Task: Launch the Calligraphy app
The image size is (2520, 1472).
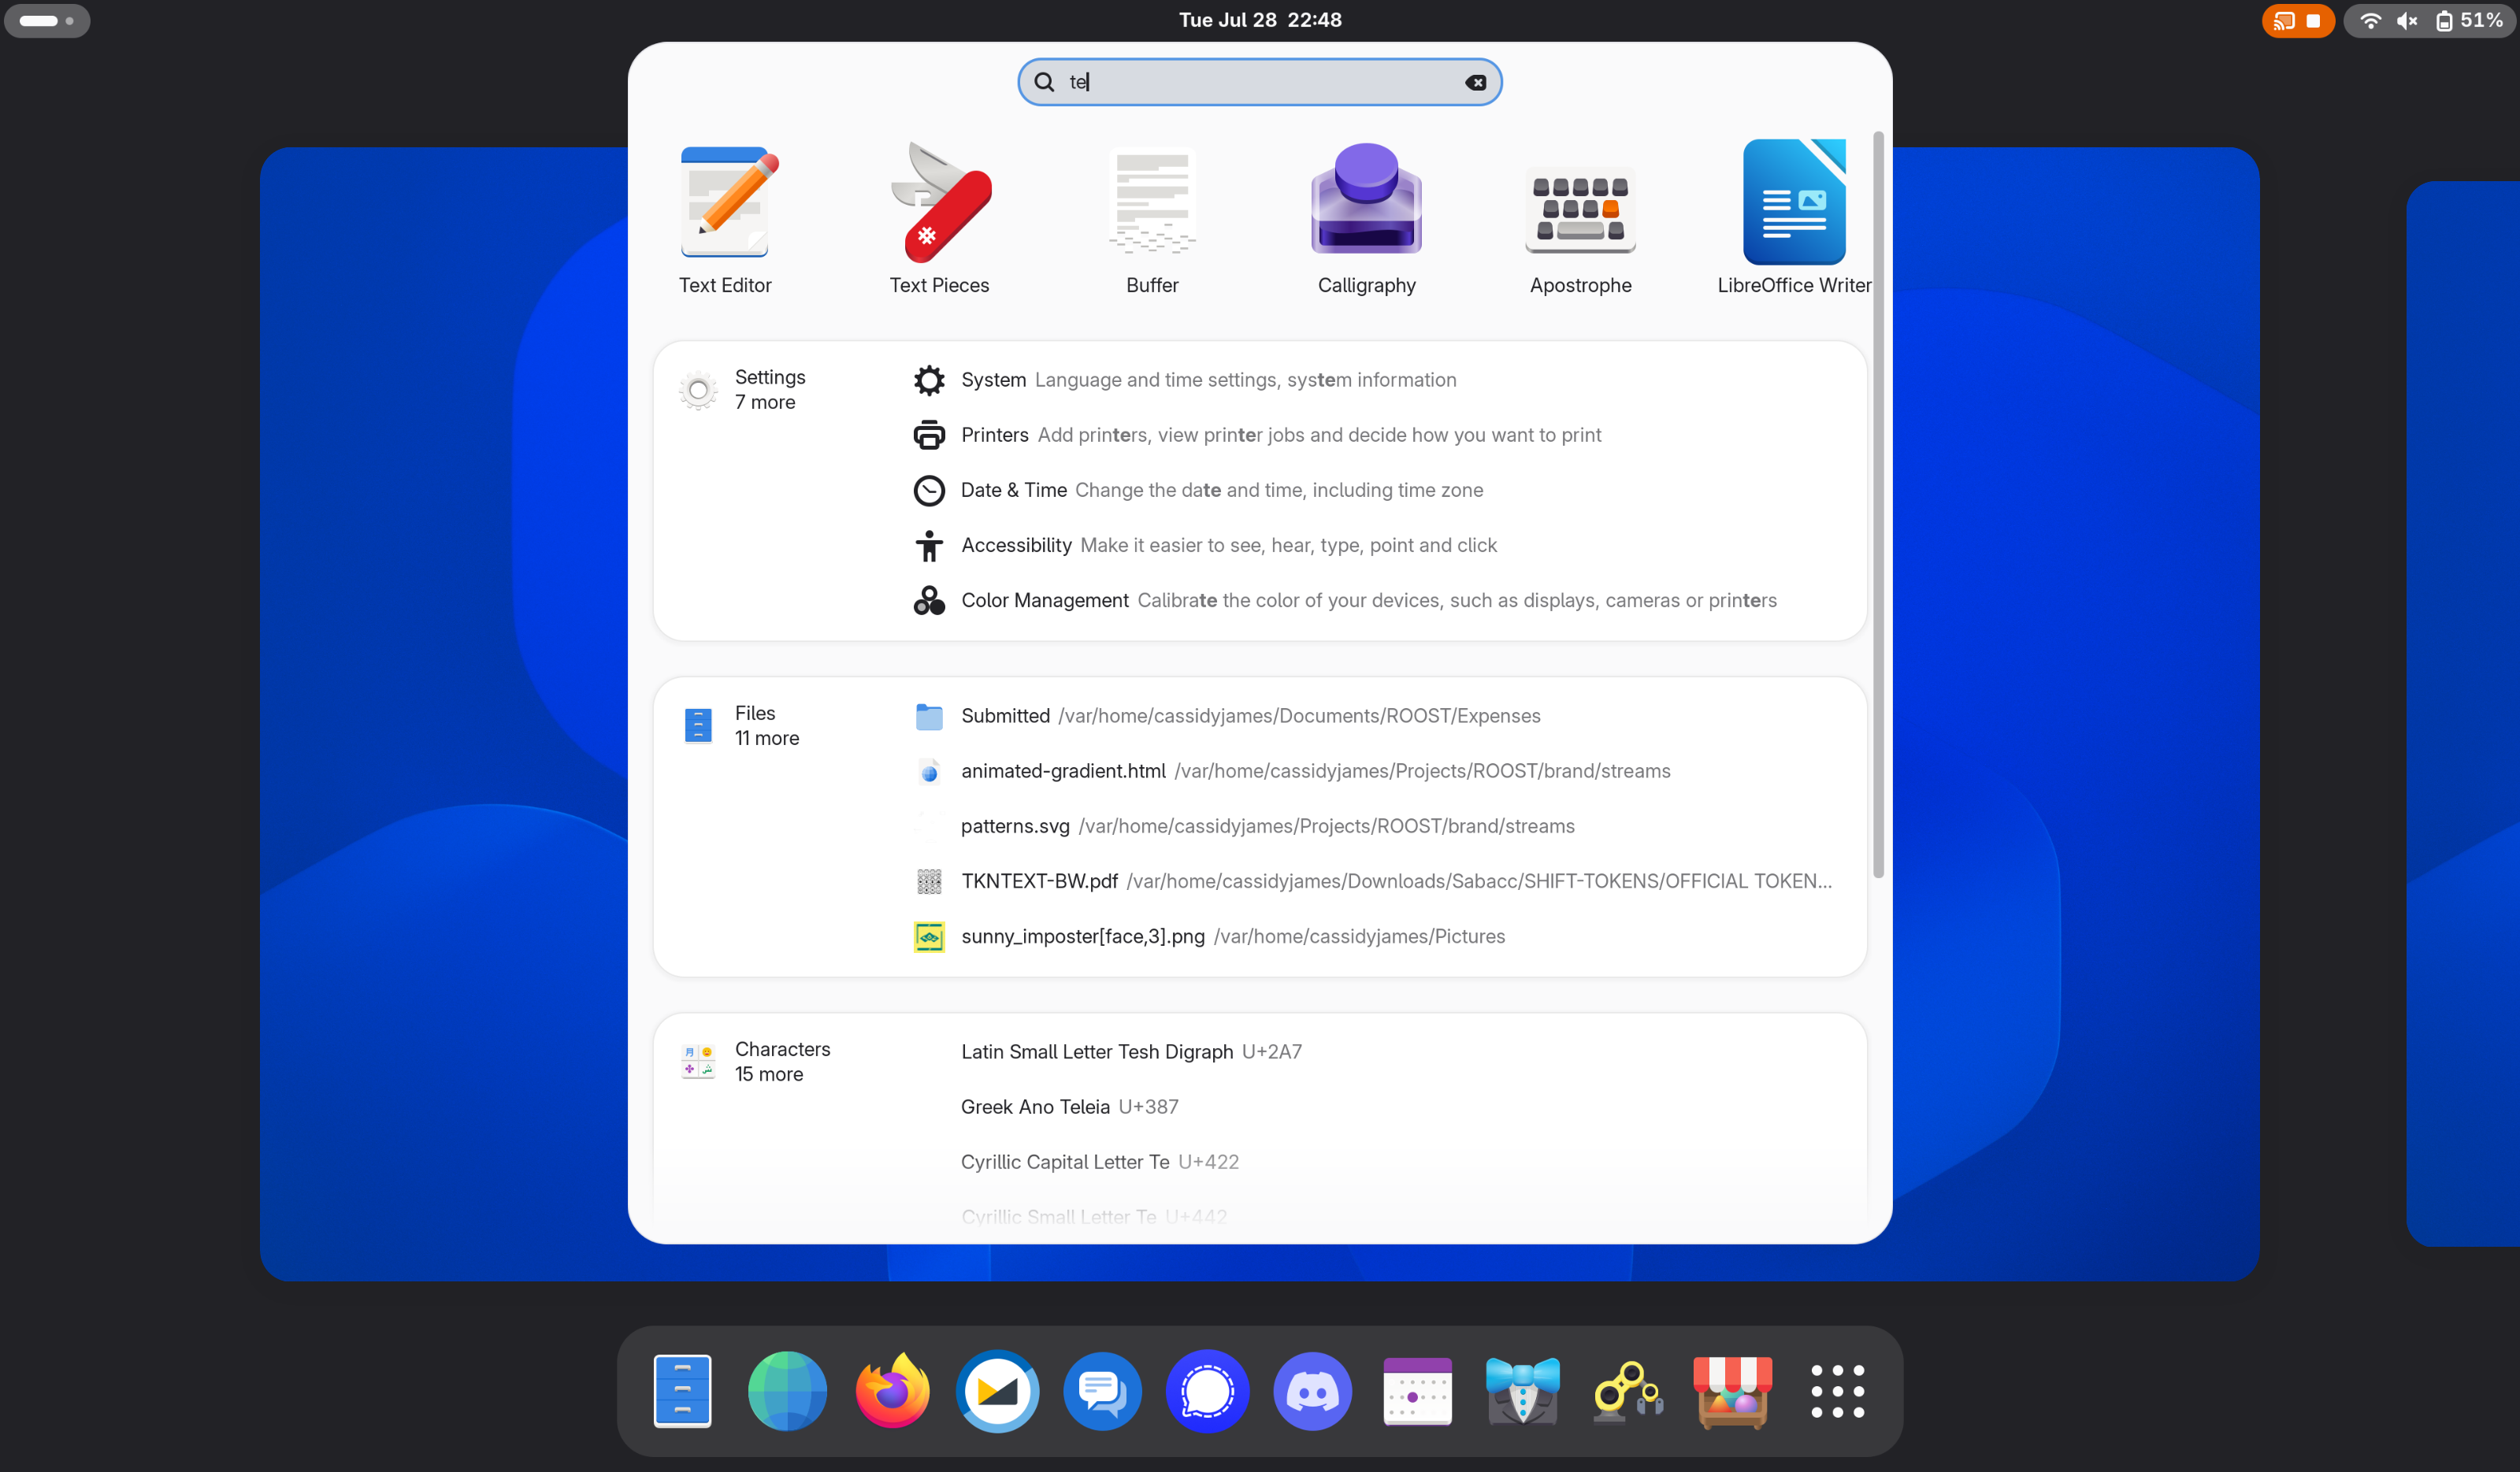Action: coord(1366,218)
